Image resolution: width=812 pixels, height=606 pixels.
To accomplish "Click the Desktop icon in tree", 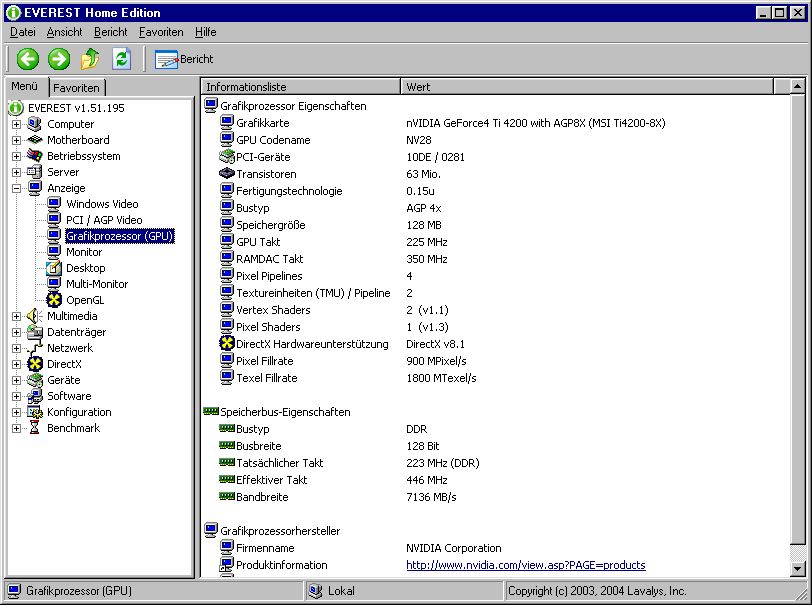I will 54,268.
